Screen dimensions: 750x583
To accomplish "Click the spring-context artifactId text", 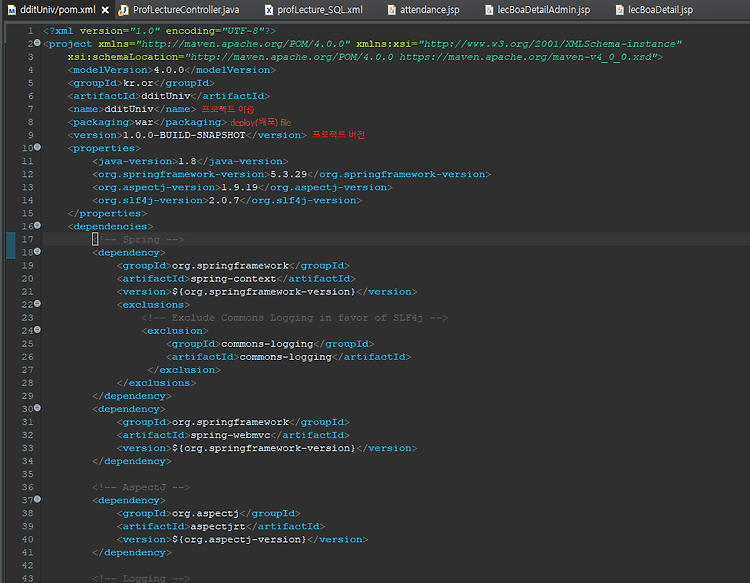I will (233, 278).
